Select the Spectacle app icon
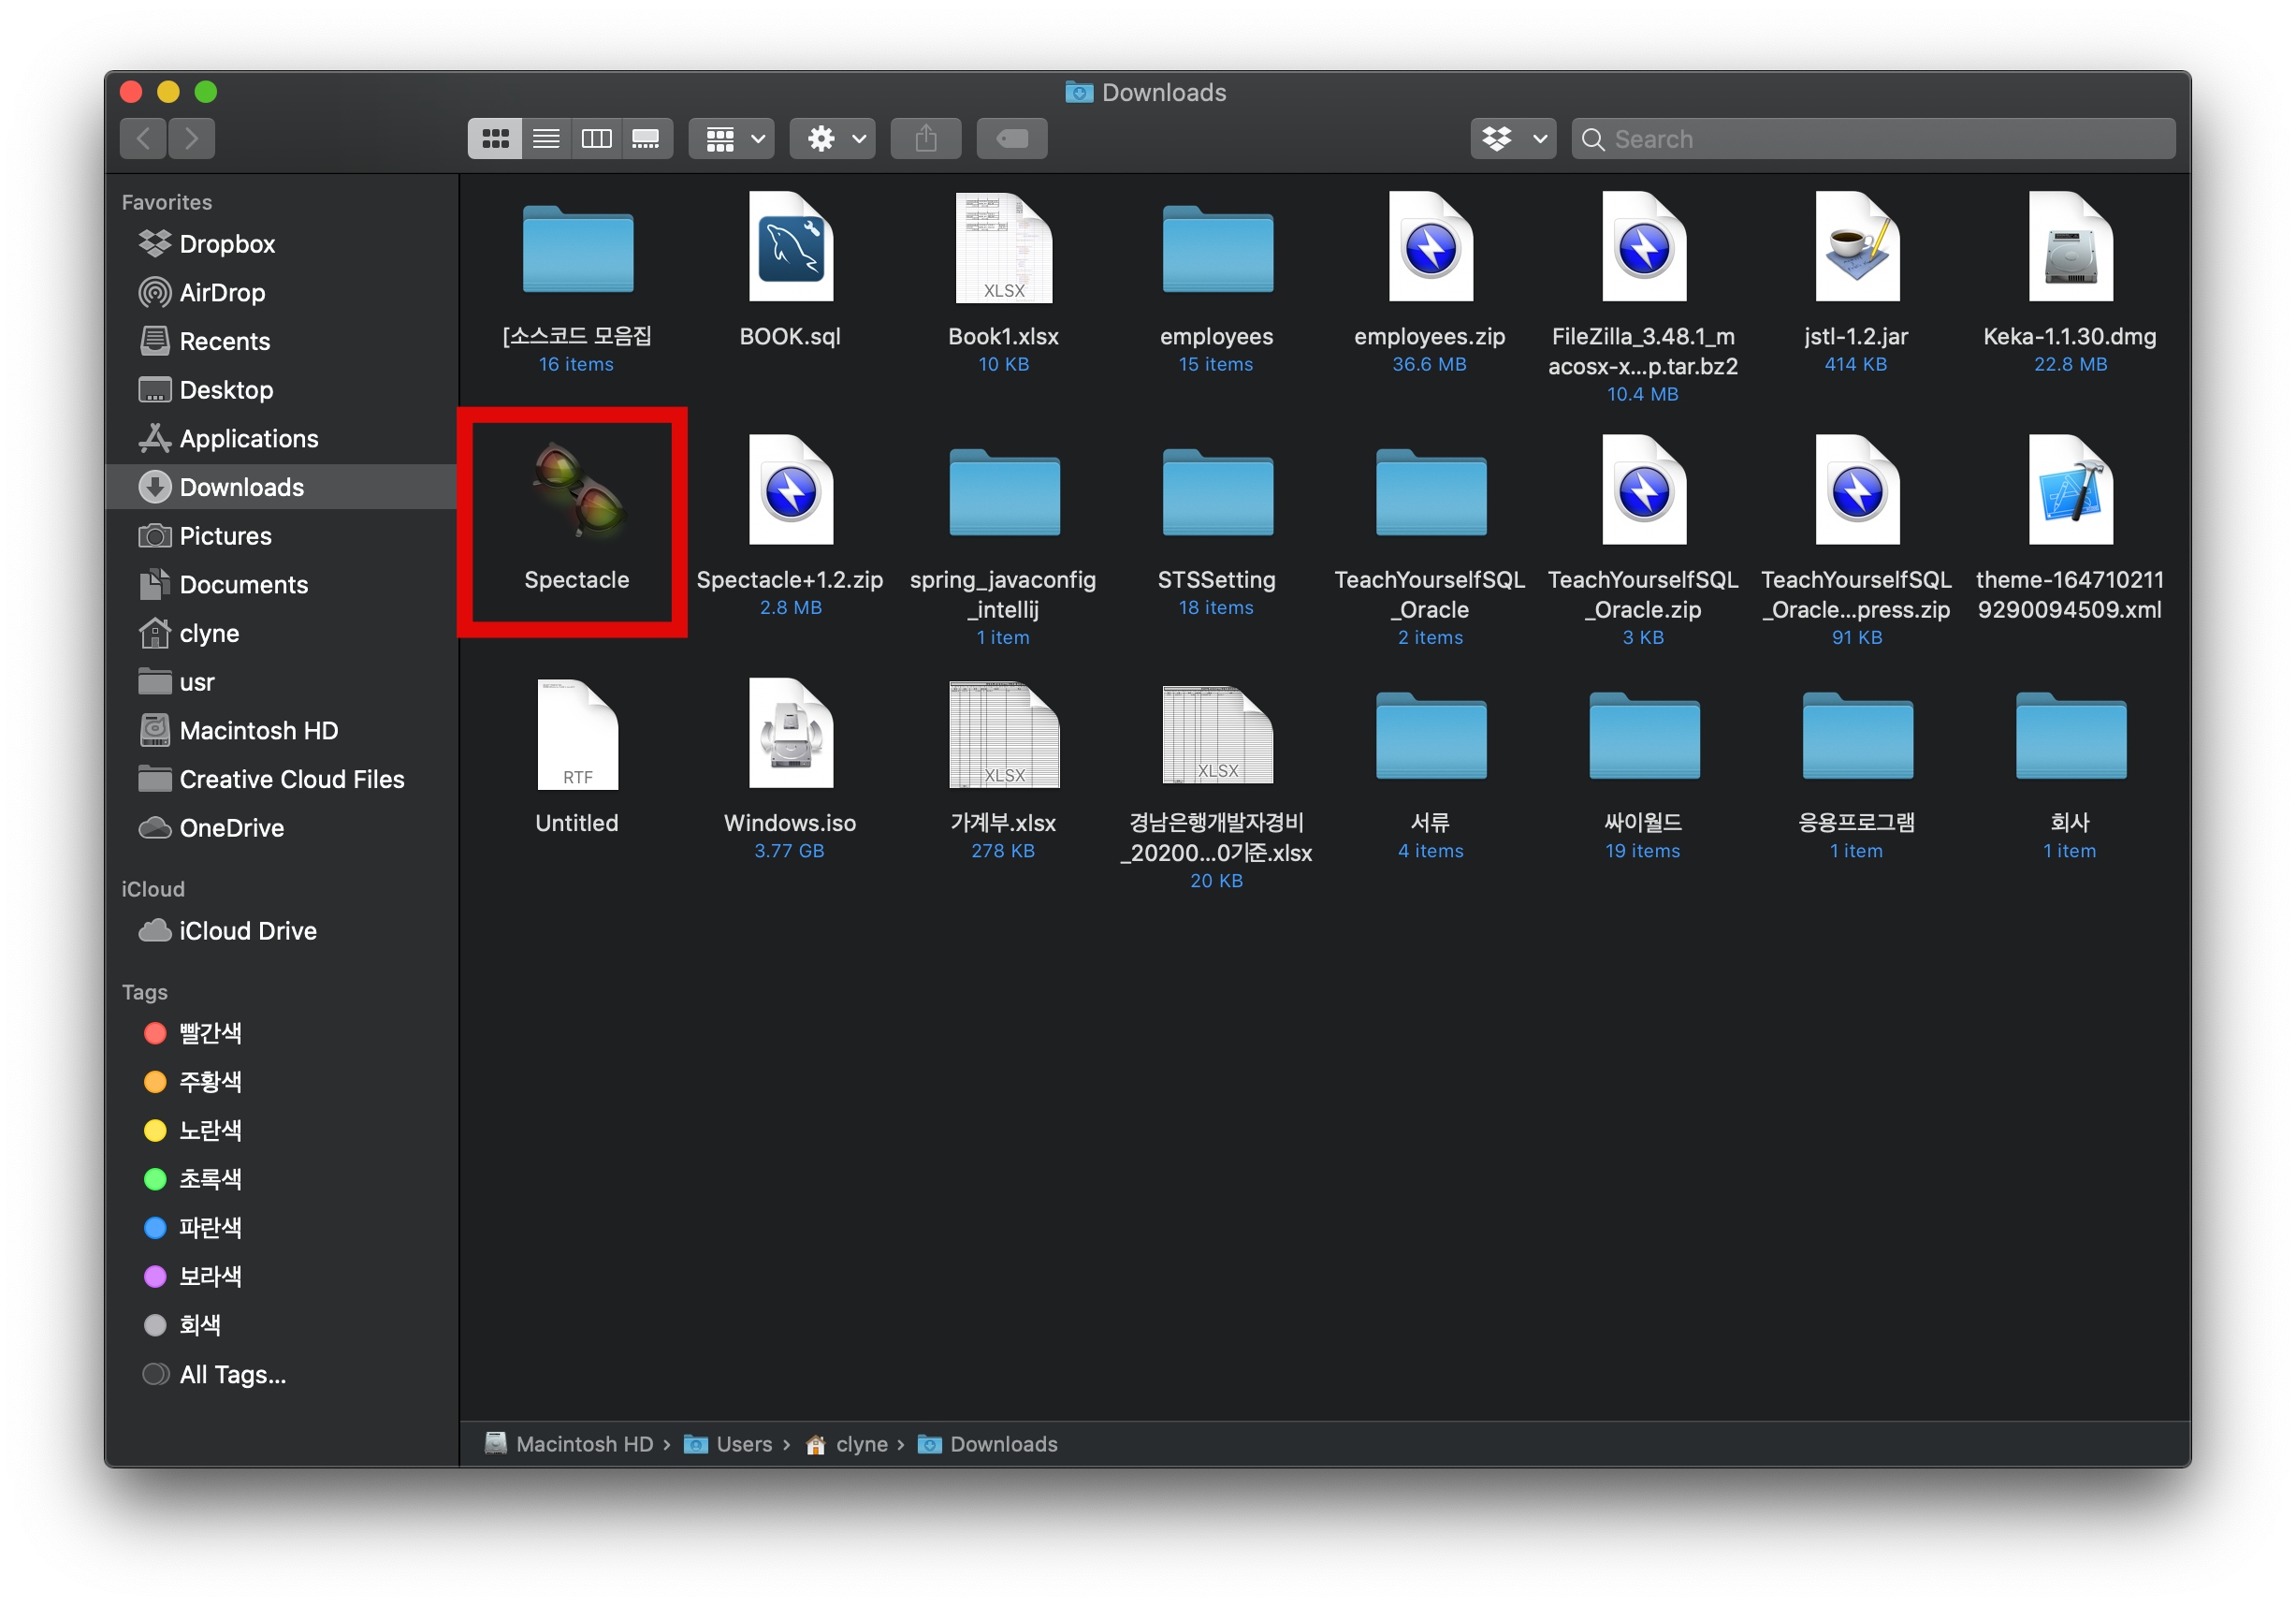Image resolution: width=2296 pixels, height=1606 pixels. pos(577,492)
